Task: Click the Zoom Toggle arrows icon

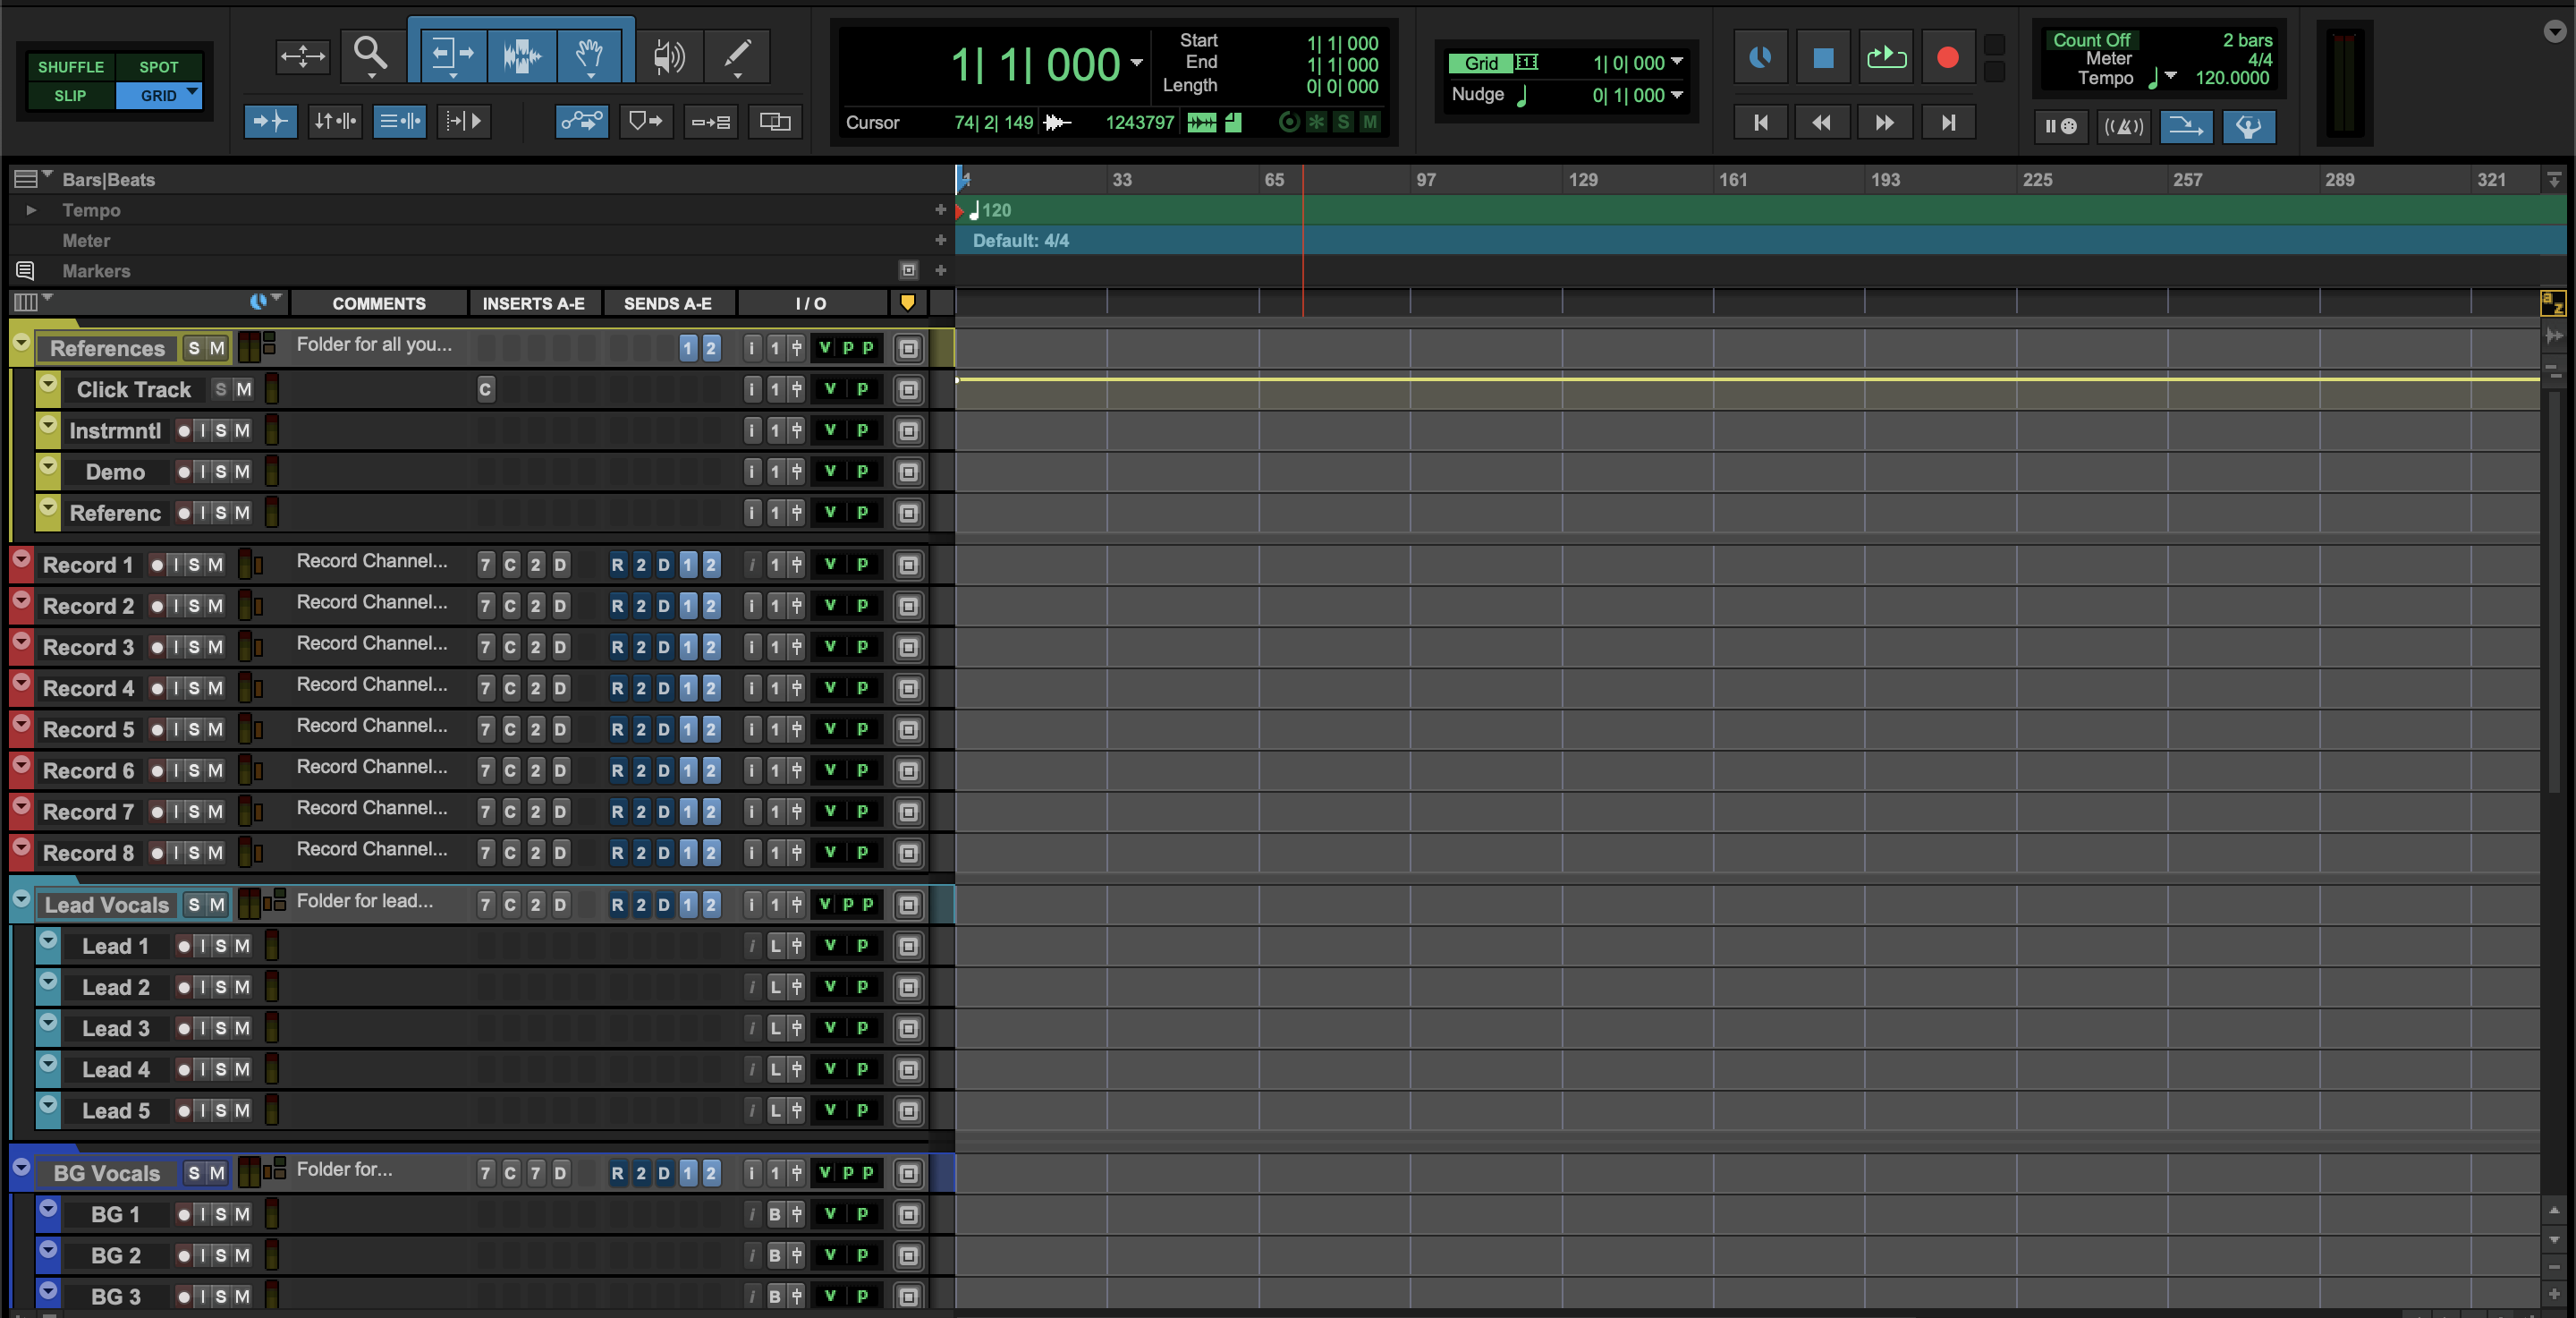Action: (302, 56)
